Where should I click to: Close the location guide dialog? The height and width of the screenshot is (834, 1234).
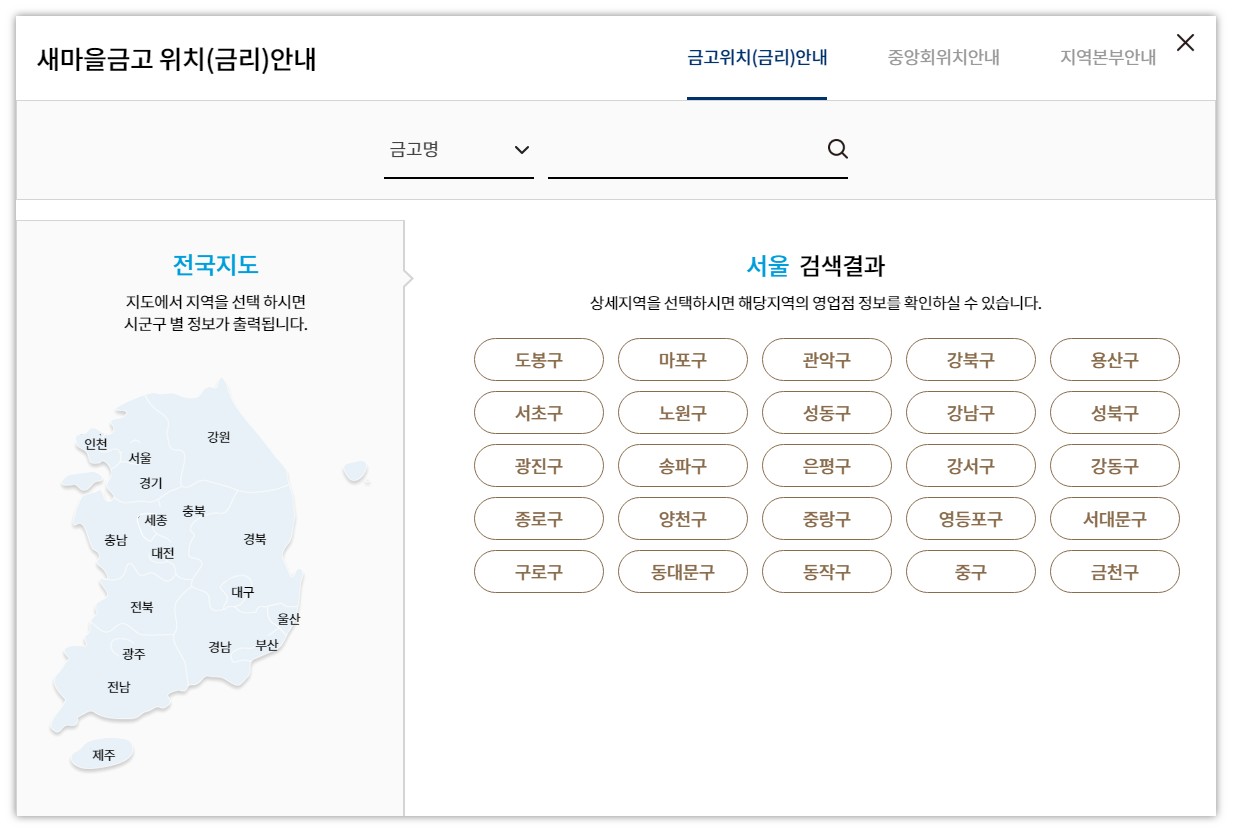pos(1185,43)
